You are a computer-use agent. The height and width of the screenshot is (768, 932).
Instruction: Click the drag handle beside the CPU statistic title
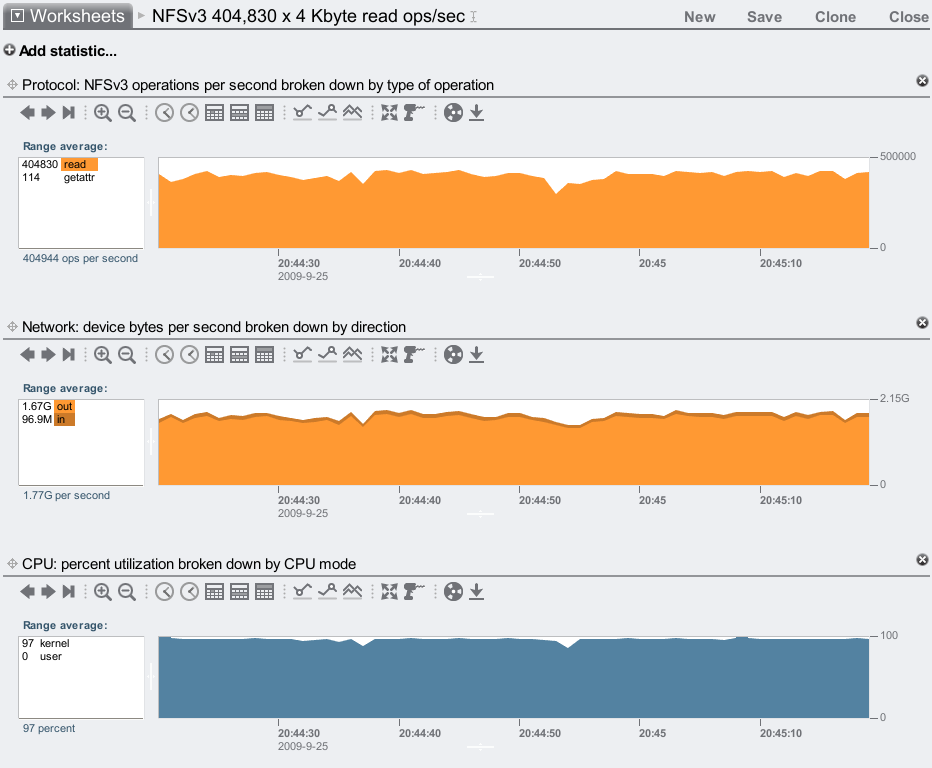12,564
